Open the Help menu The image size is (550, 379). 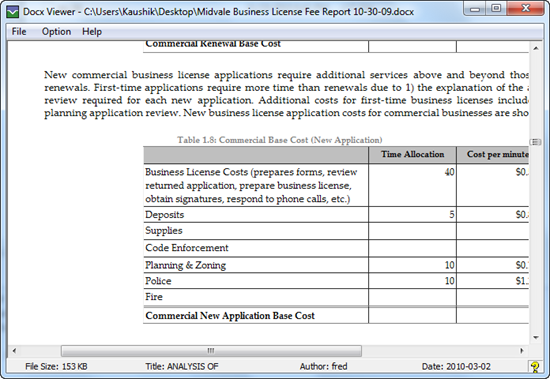click(x=92, y=32)
